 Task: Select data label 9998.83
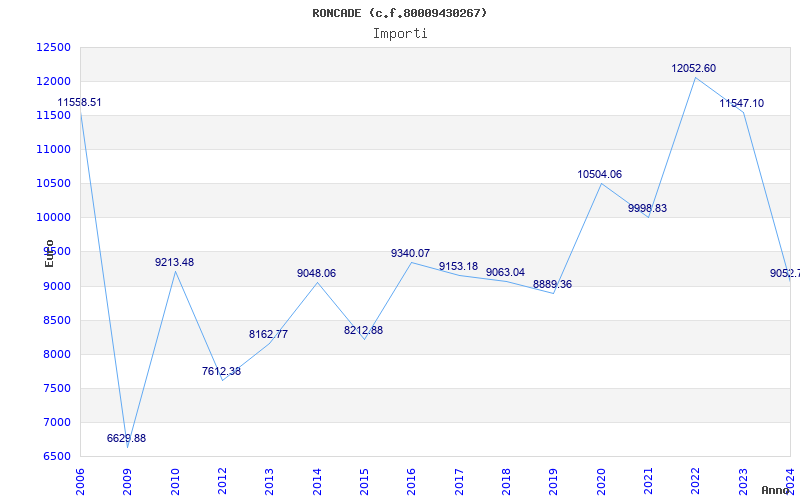647,208
